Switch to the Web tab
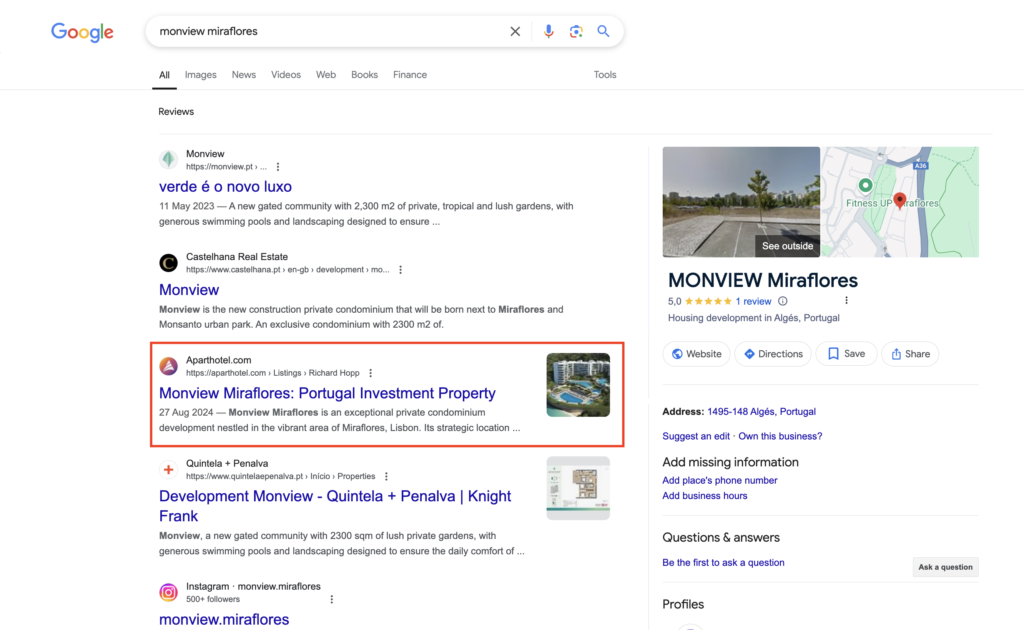Image resolution: width=1024 pixels, height=630 pixels. (326, 75)
